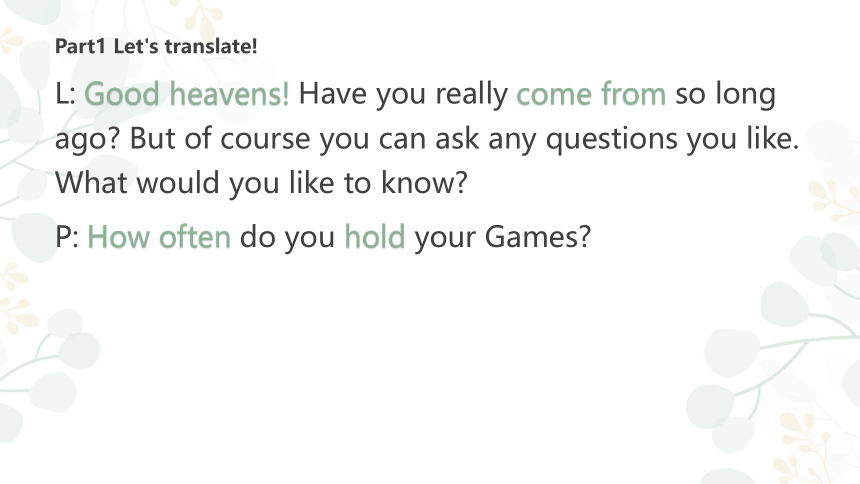
Task: Click the word "questions" in line two
Action: tap(612, 139)
